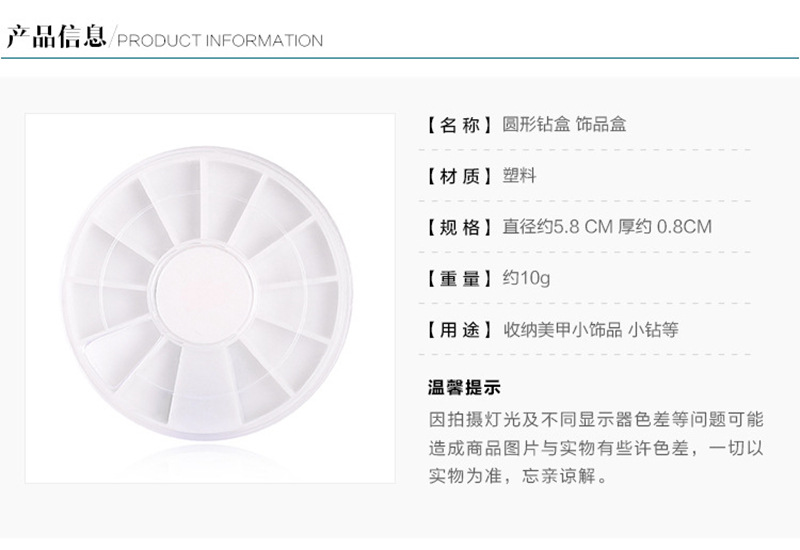
Task: Select the 【规格】 label
Action: click(x=460, y=227)
